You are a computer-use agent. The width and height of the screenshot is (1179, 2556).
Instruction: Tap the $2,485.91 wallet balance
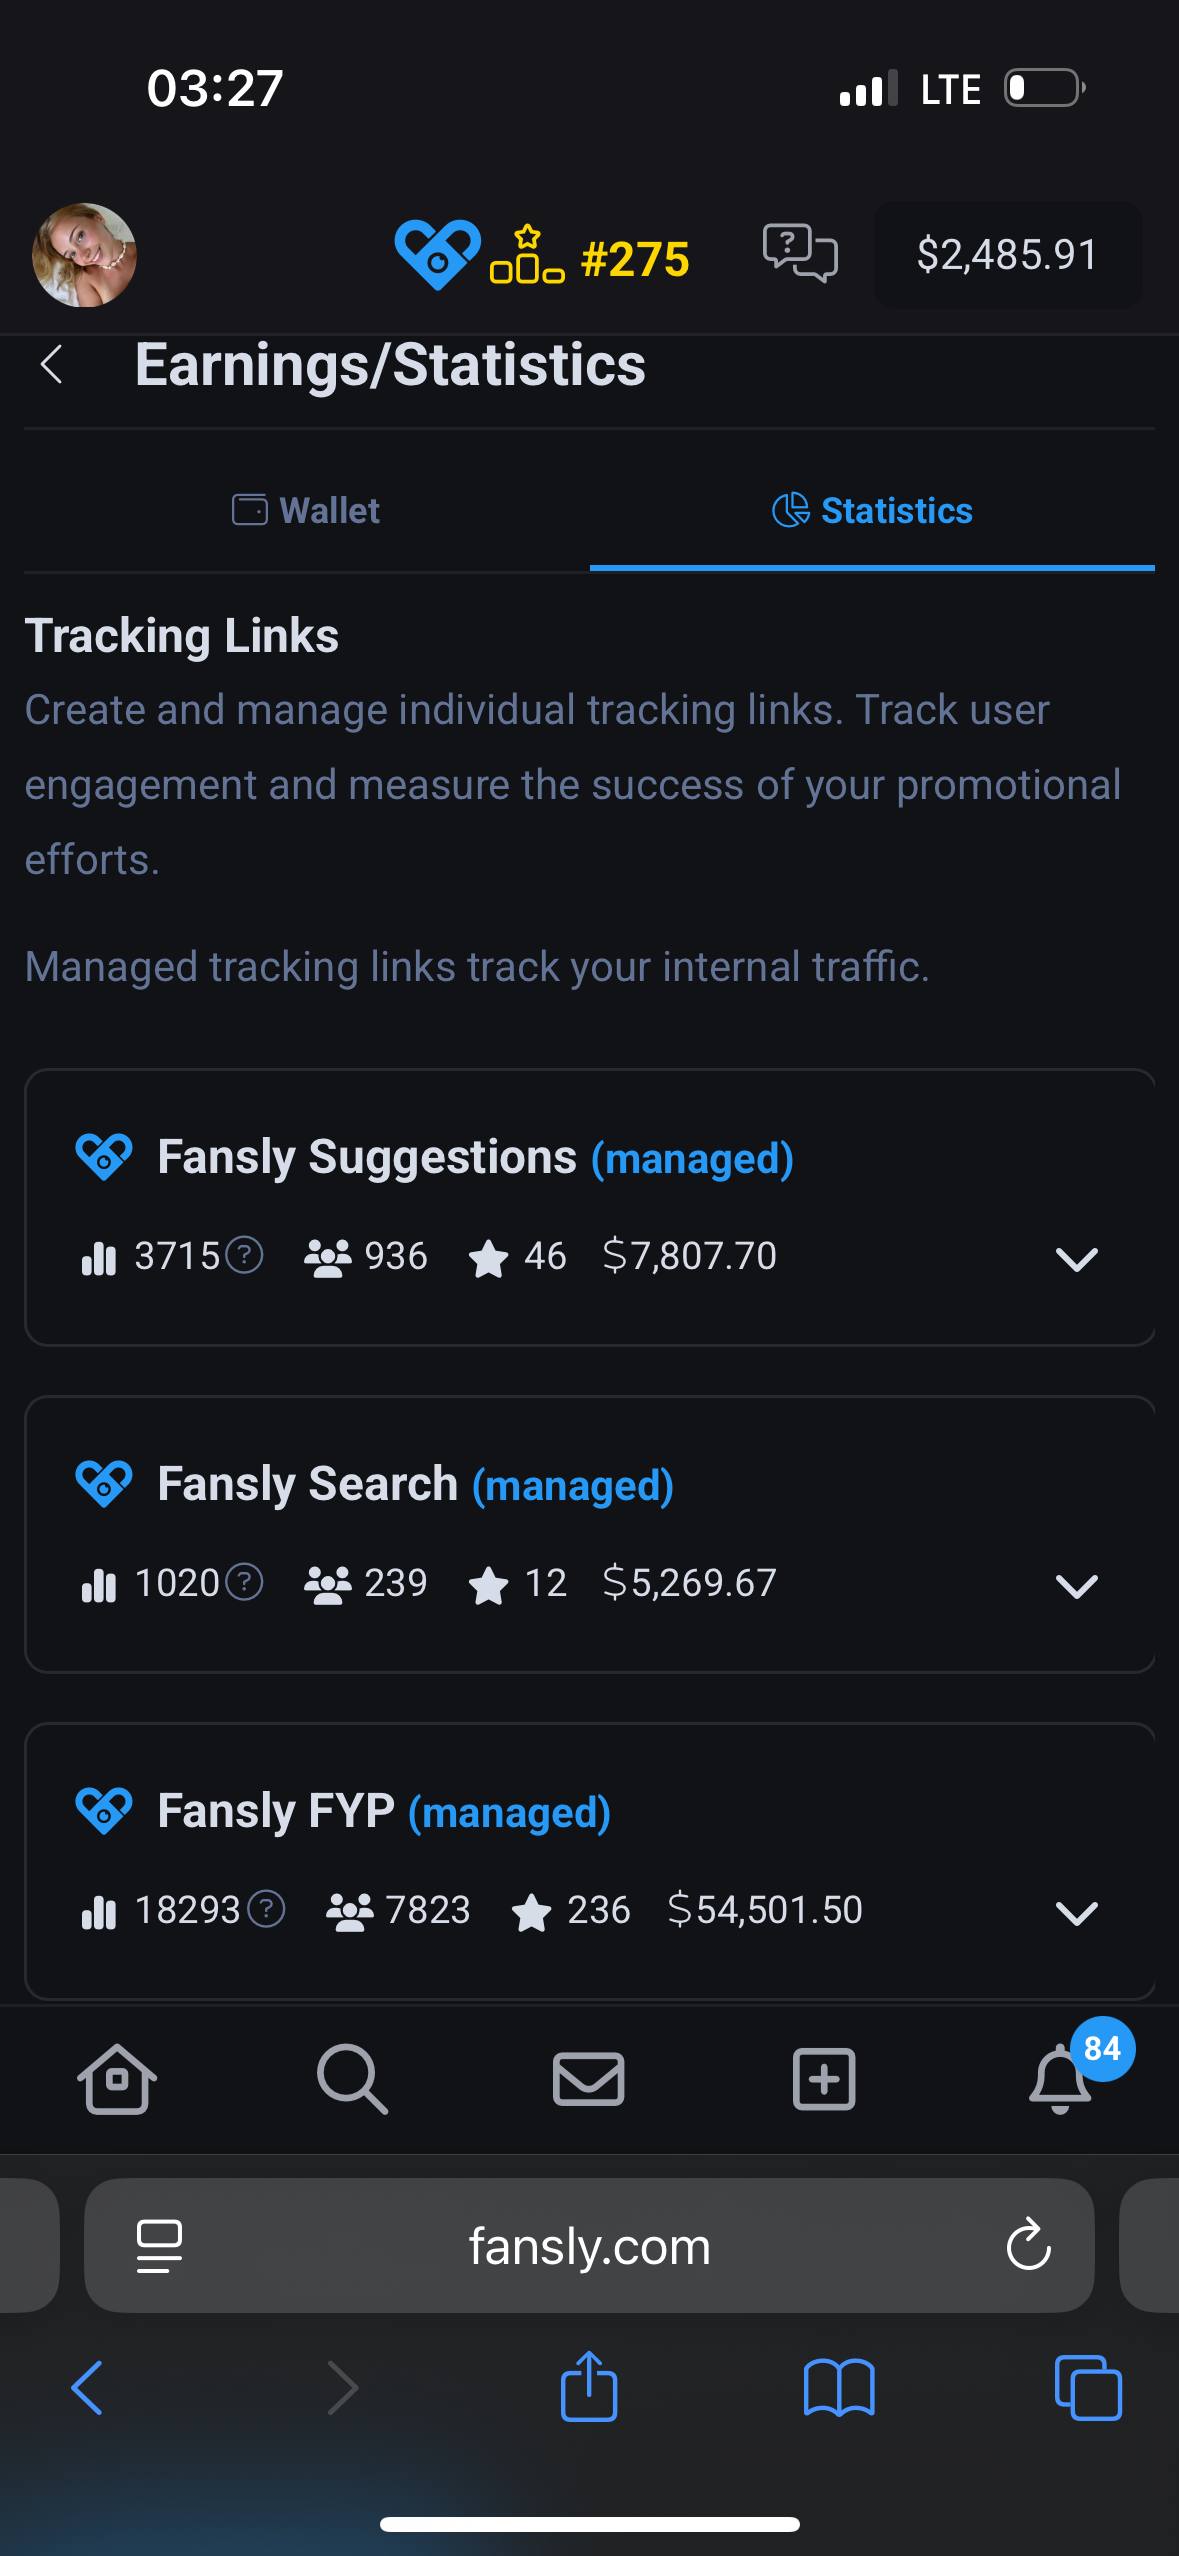(x=1007, y=254)
